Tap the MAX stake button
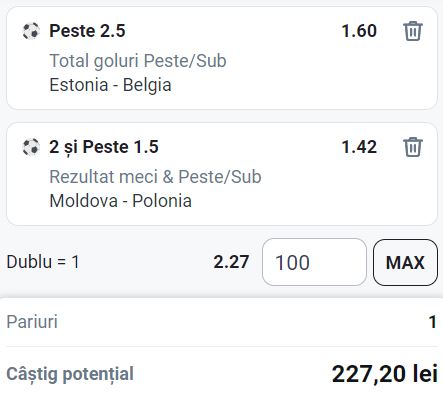This screenshot has width=443, height=395. (x=405, y=262)
